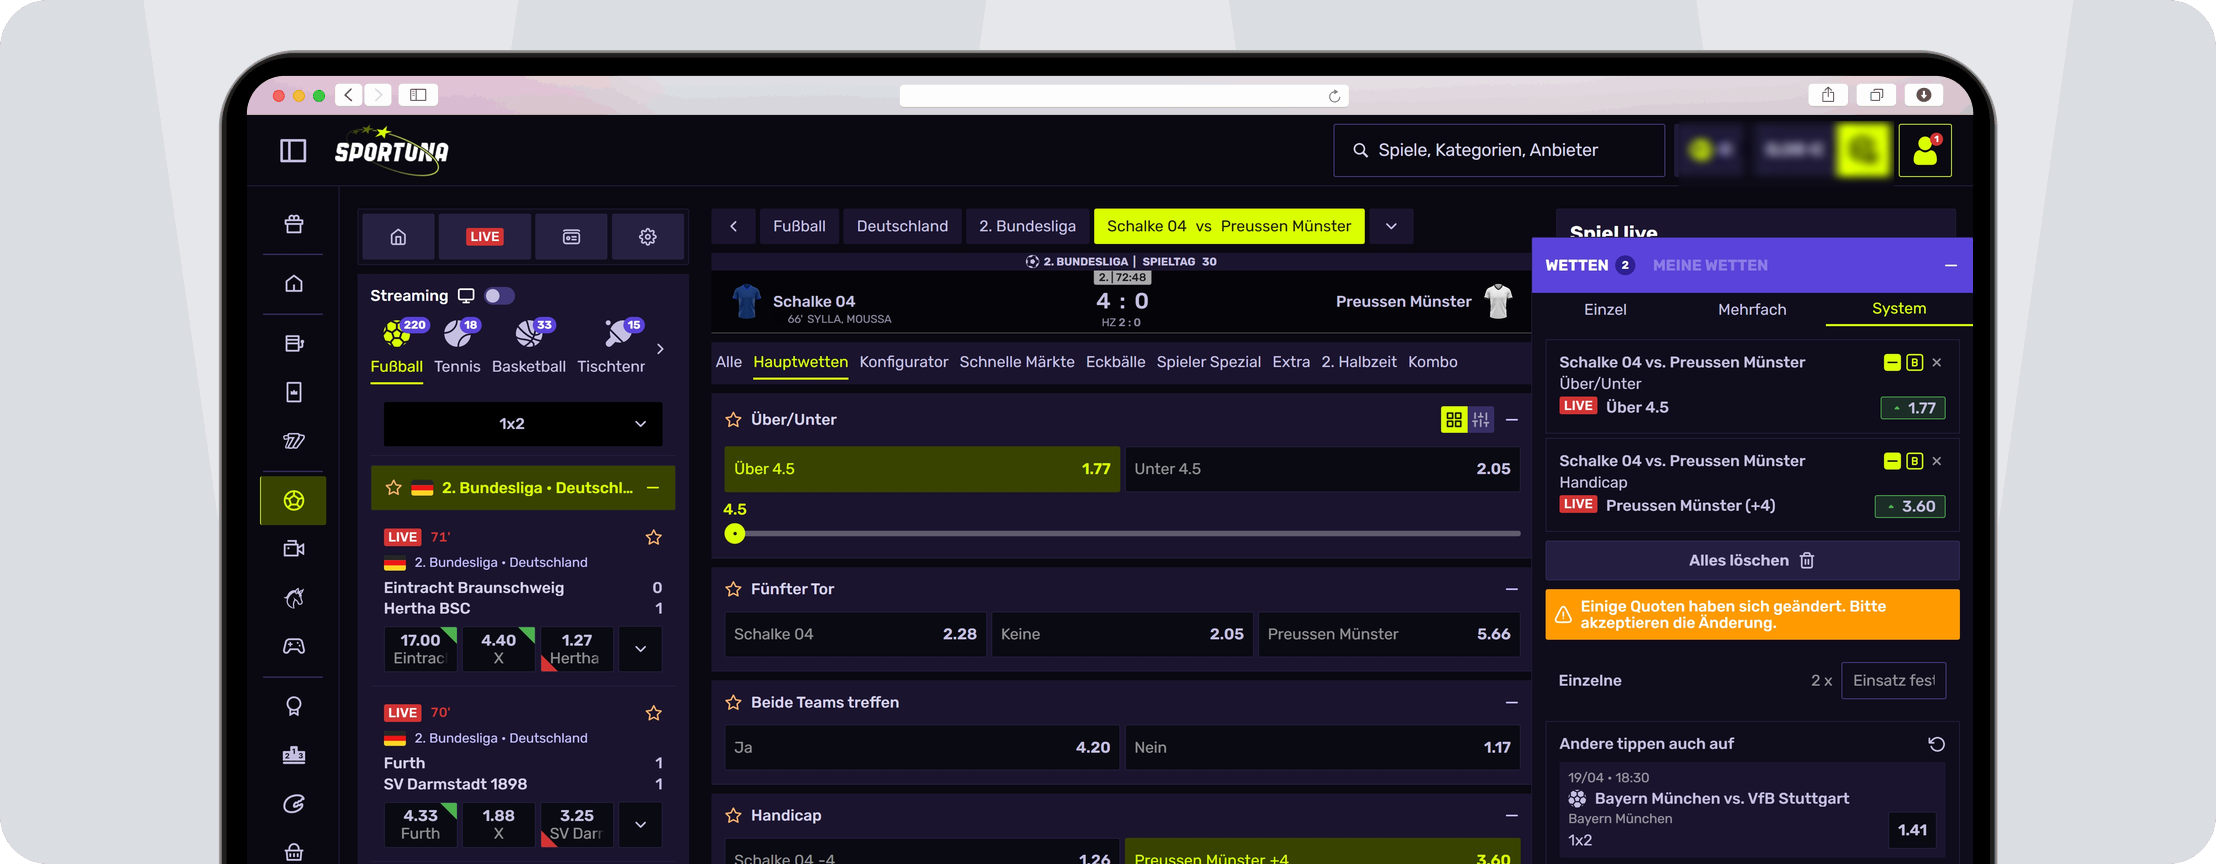Select the System bet tab
This screenshot has height=864, width=2216.
coord(1899,309)
